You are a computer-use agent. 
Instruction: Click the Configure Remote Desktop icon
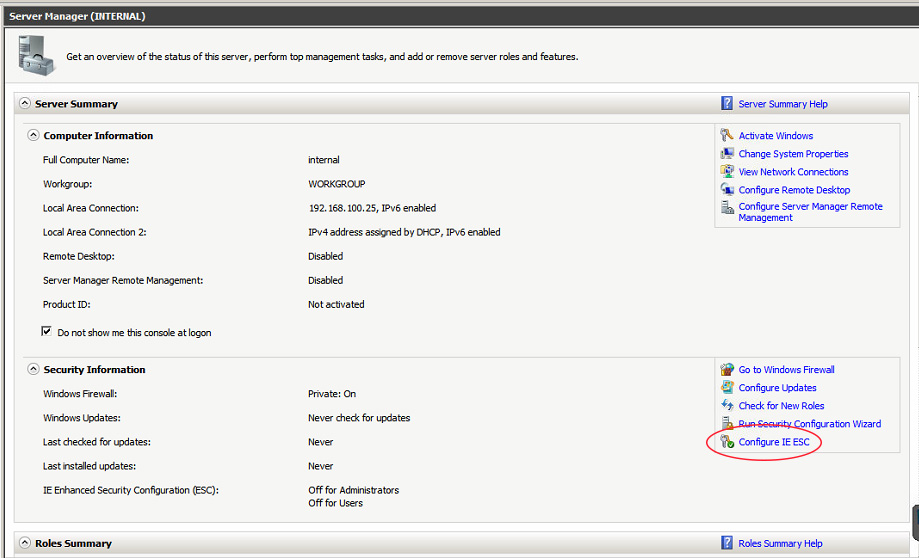727,190
